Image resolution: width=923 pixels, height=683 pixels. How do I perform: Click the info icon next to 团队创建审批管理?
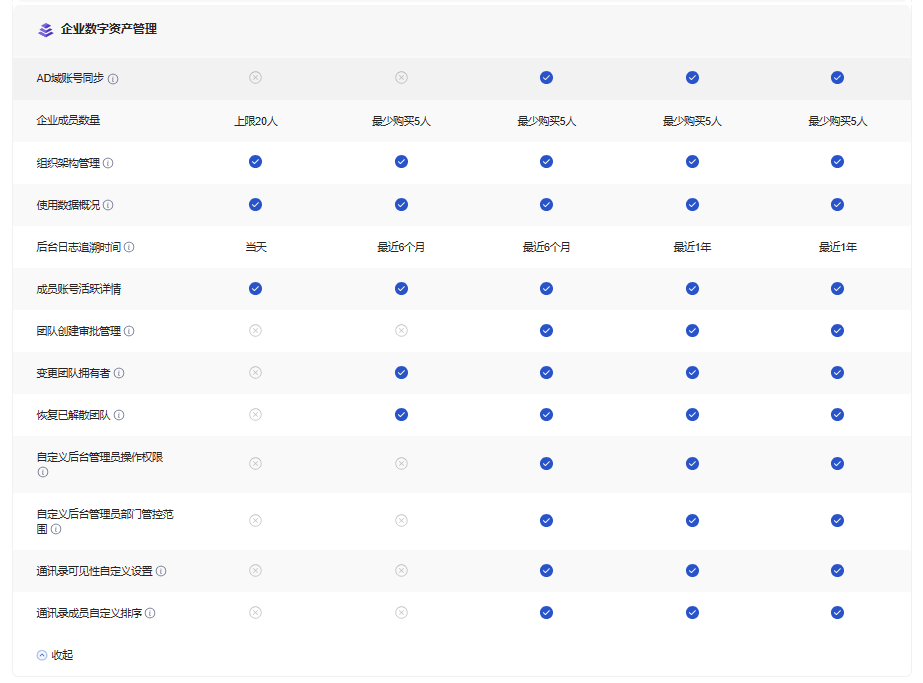tap(129, 331)
